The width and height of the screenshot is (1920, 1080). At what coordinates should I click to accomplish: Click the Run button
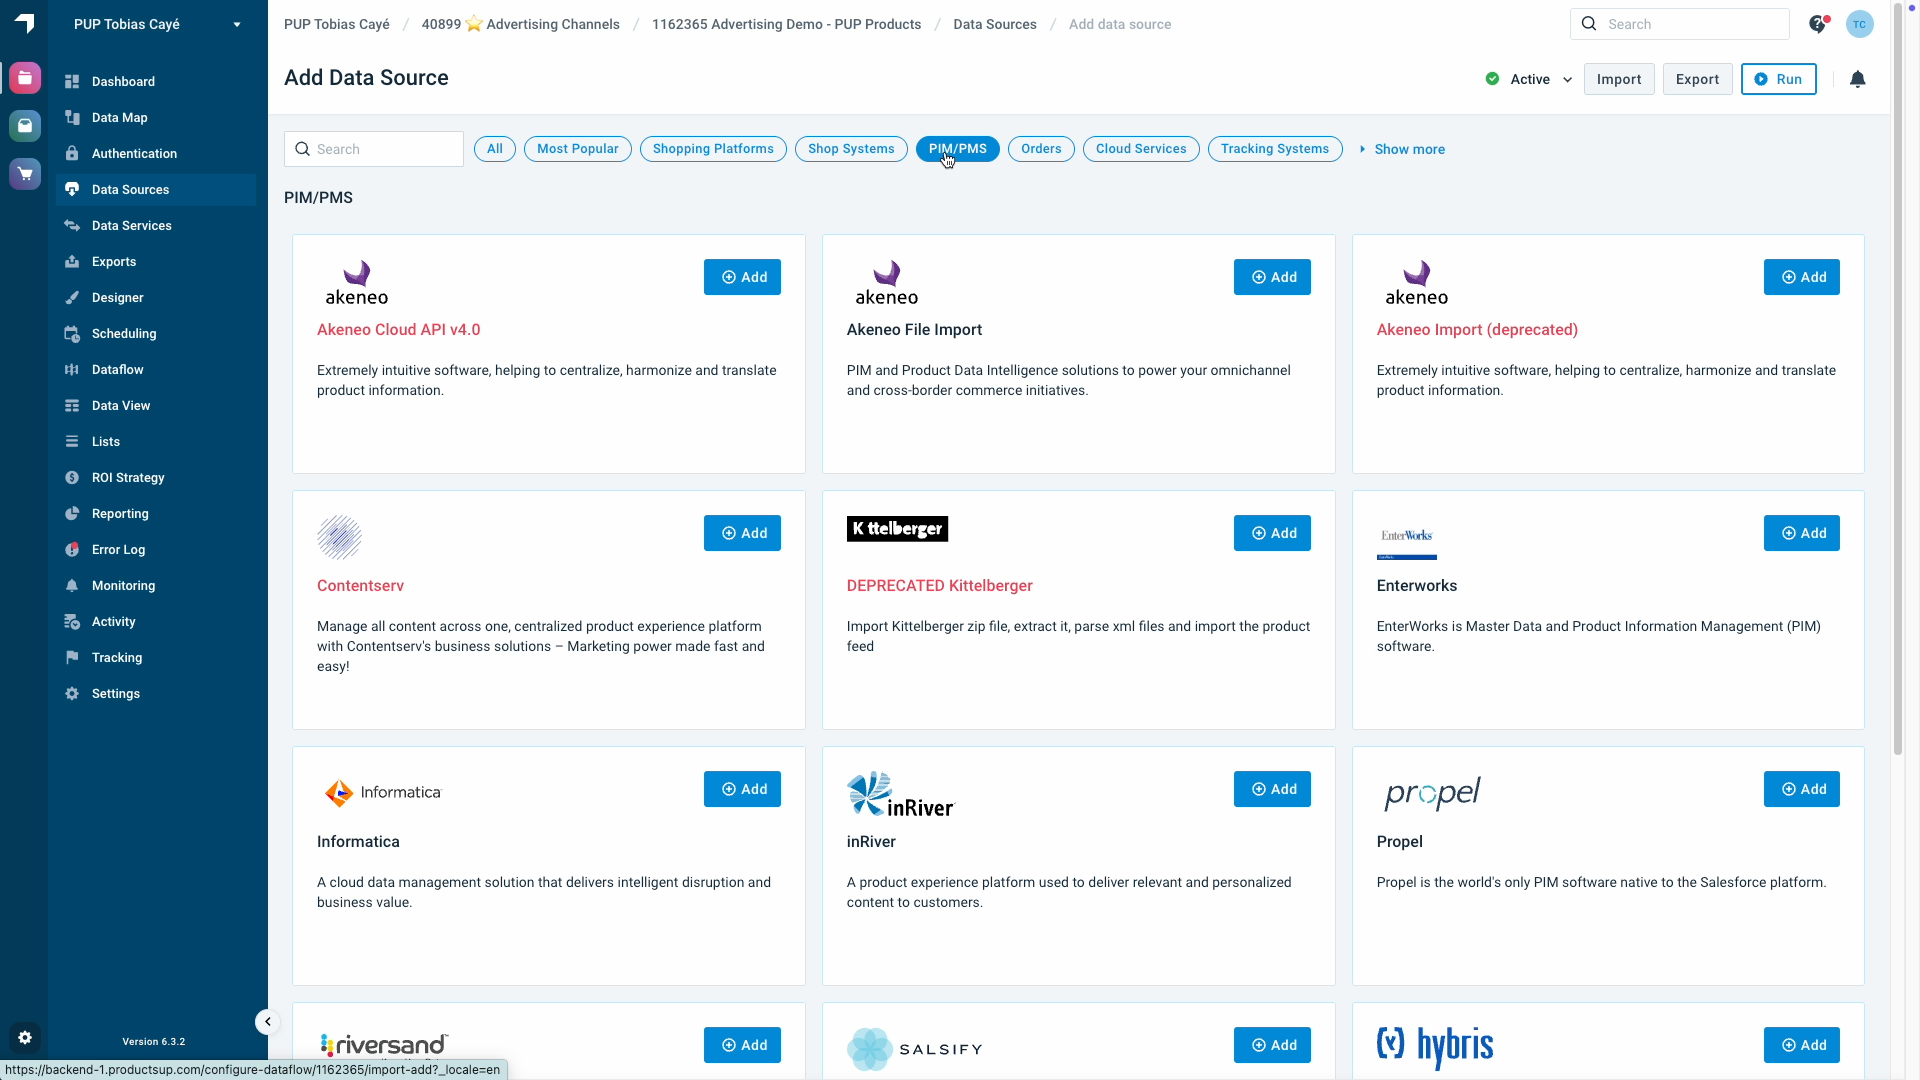point(1779,79)
